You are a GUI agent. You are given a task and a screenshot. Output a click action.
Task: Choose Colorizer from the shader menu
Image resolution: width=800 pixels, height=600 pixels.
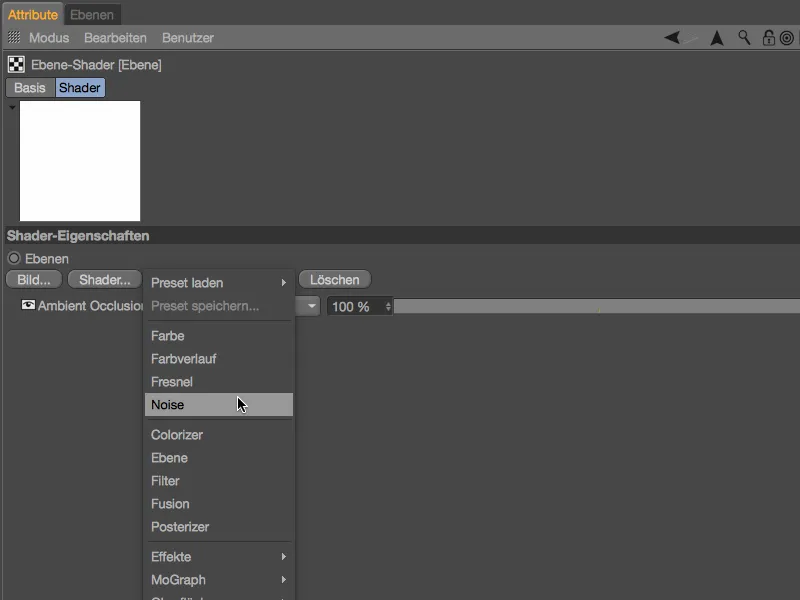tap(219, 435)
